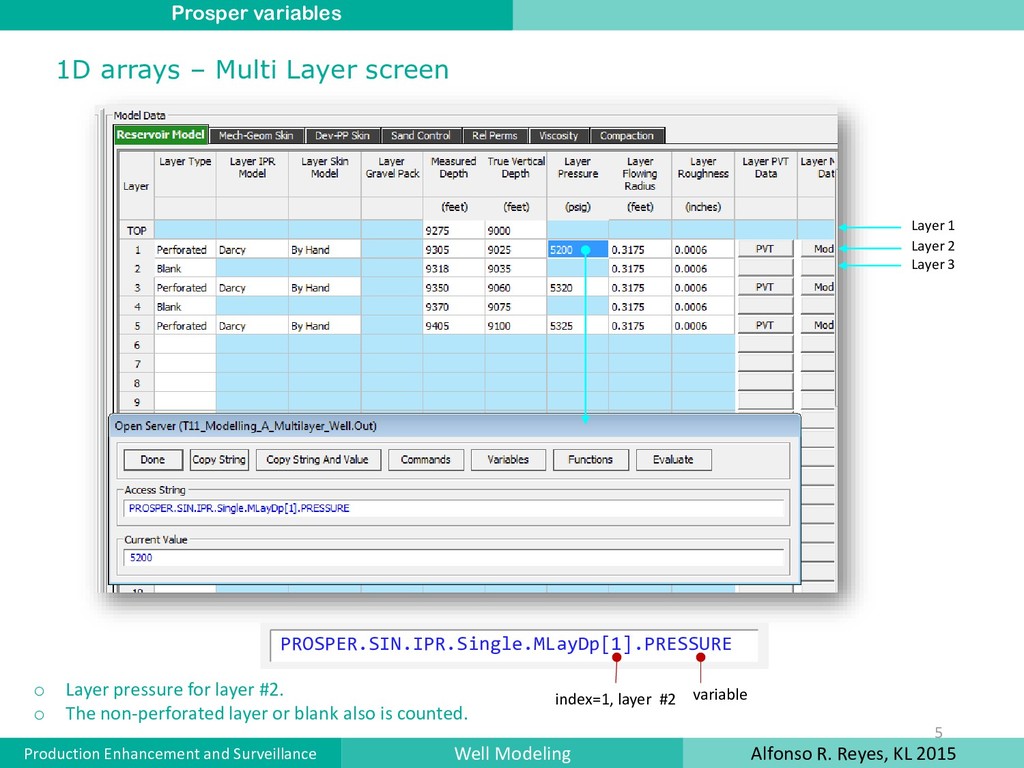Image resolution: width=1024 pixels, height=768 pixels.
Task: Select the Sand Control tab
Action: click(421, 136)
